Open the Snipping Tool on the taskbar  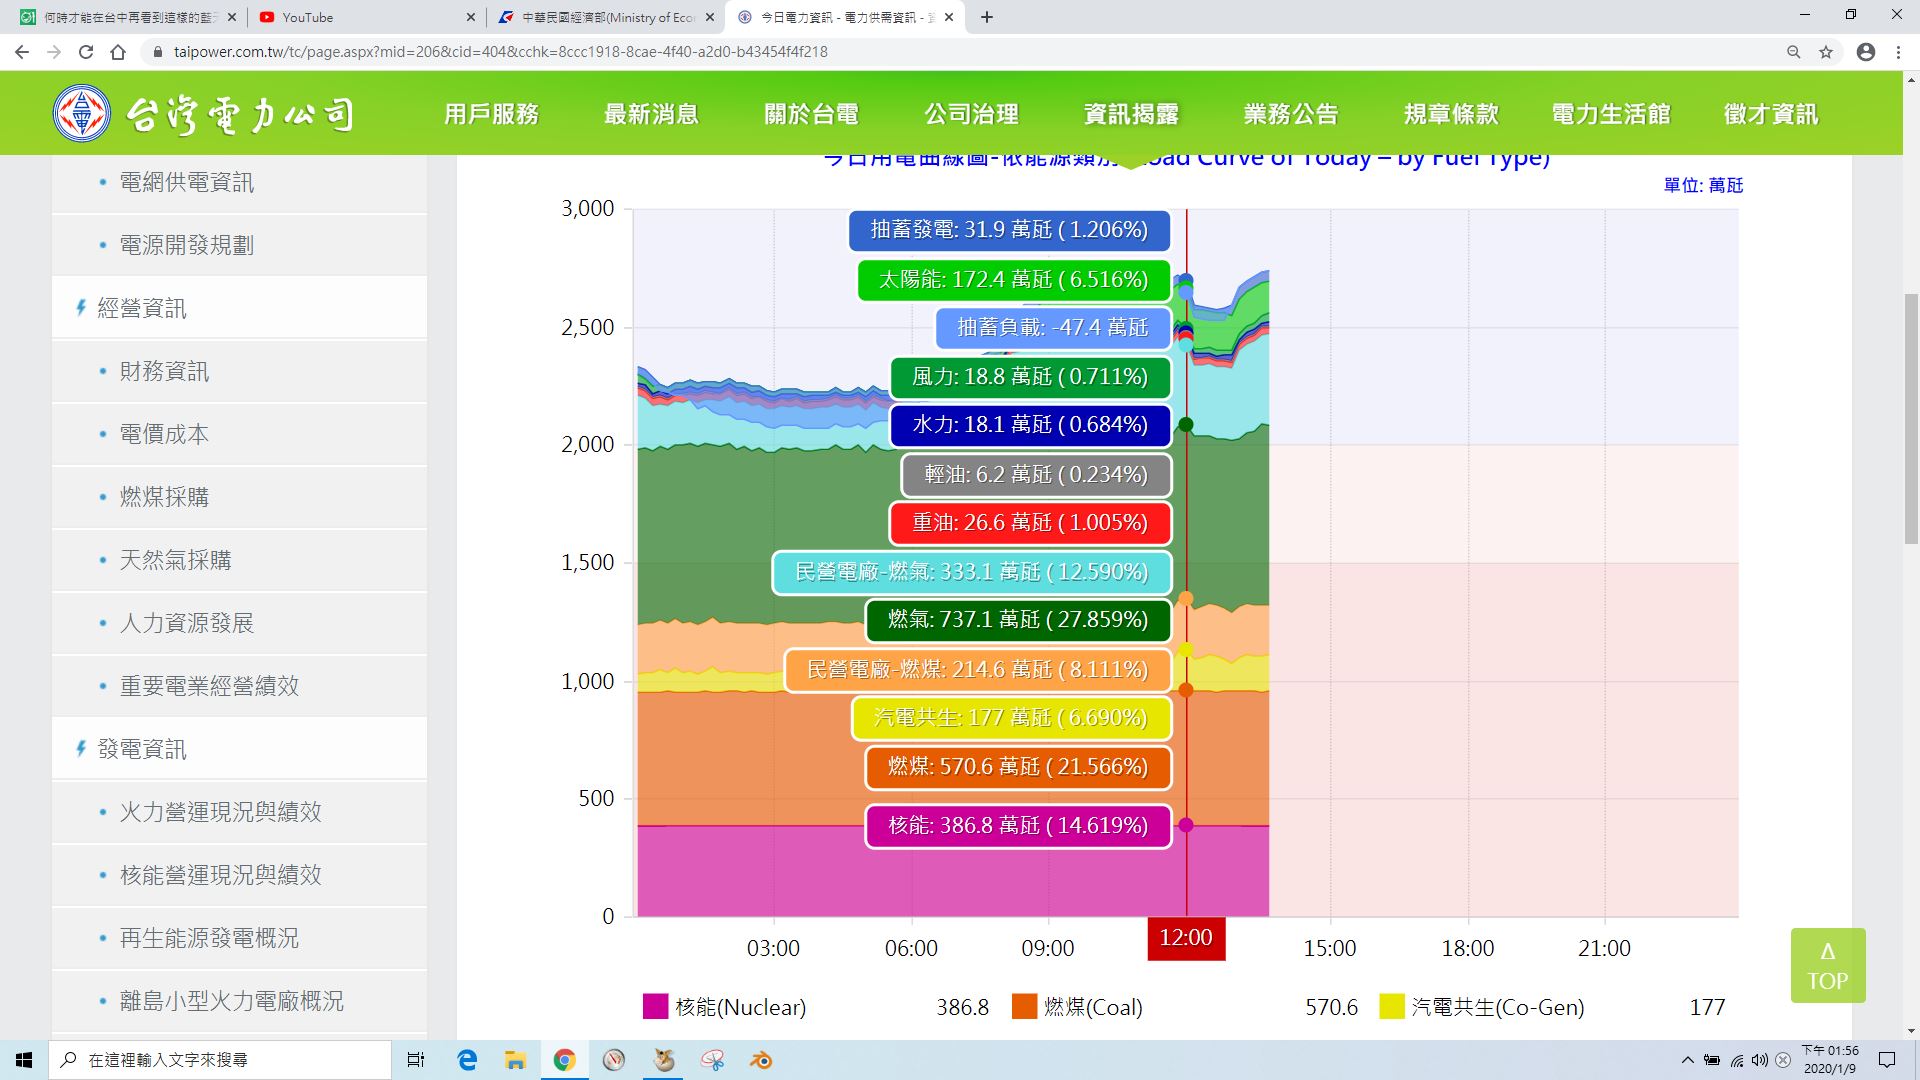click(x=712, y=1060)
